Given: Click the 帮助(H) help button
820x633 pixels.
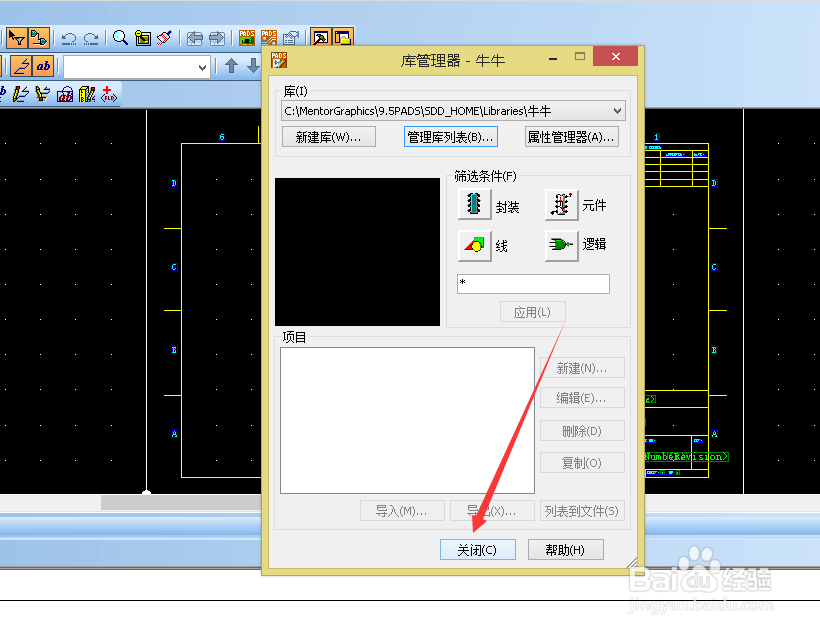Looking at the screenshot, I should point(565,550).
